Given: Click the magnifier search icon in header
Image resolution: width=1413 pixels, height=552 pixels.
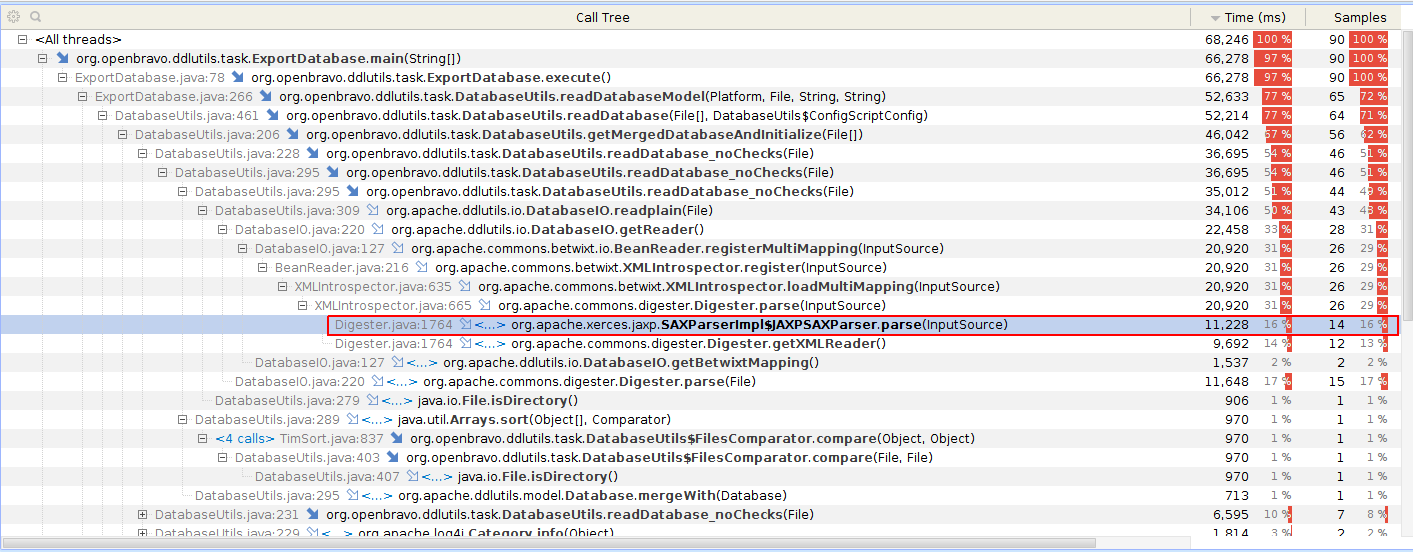Looking at the screenshot, I should click(x=35, y=17).
